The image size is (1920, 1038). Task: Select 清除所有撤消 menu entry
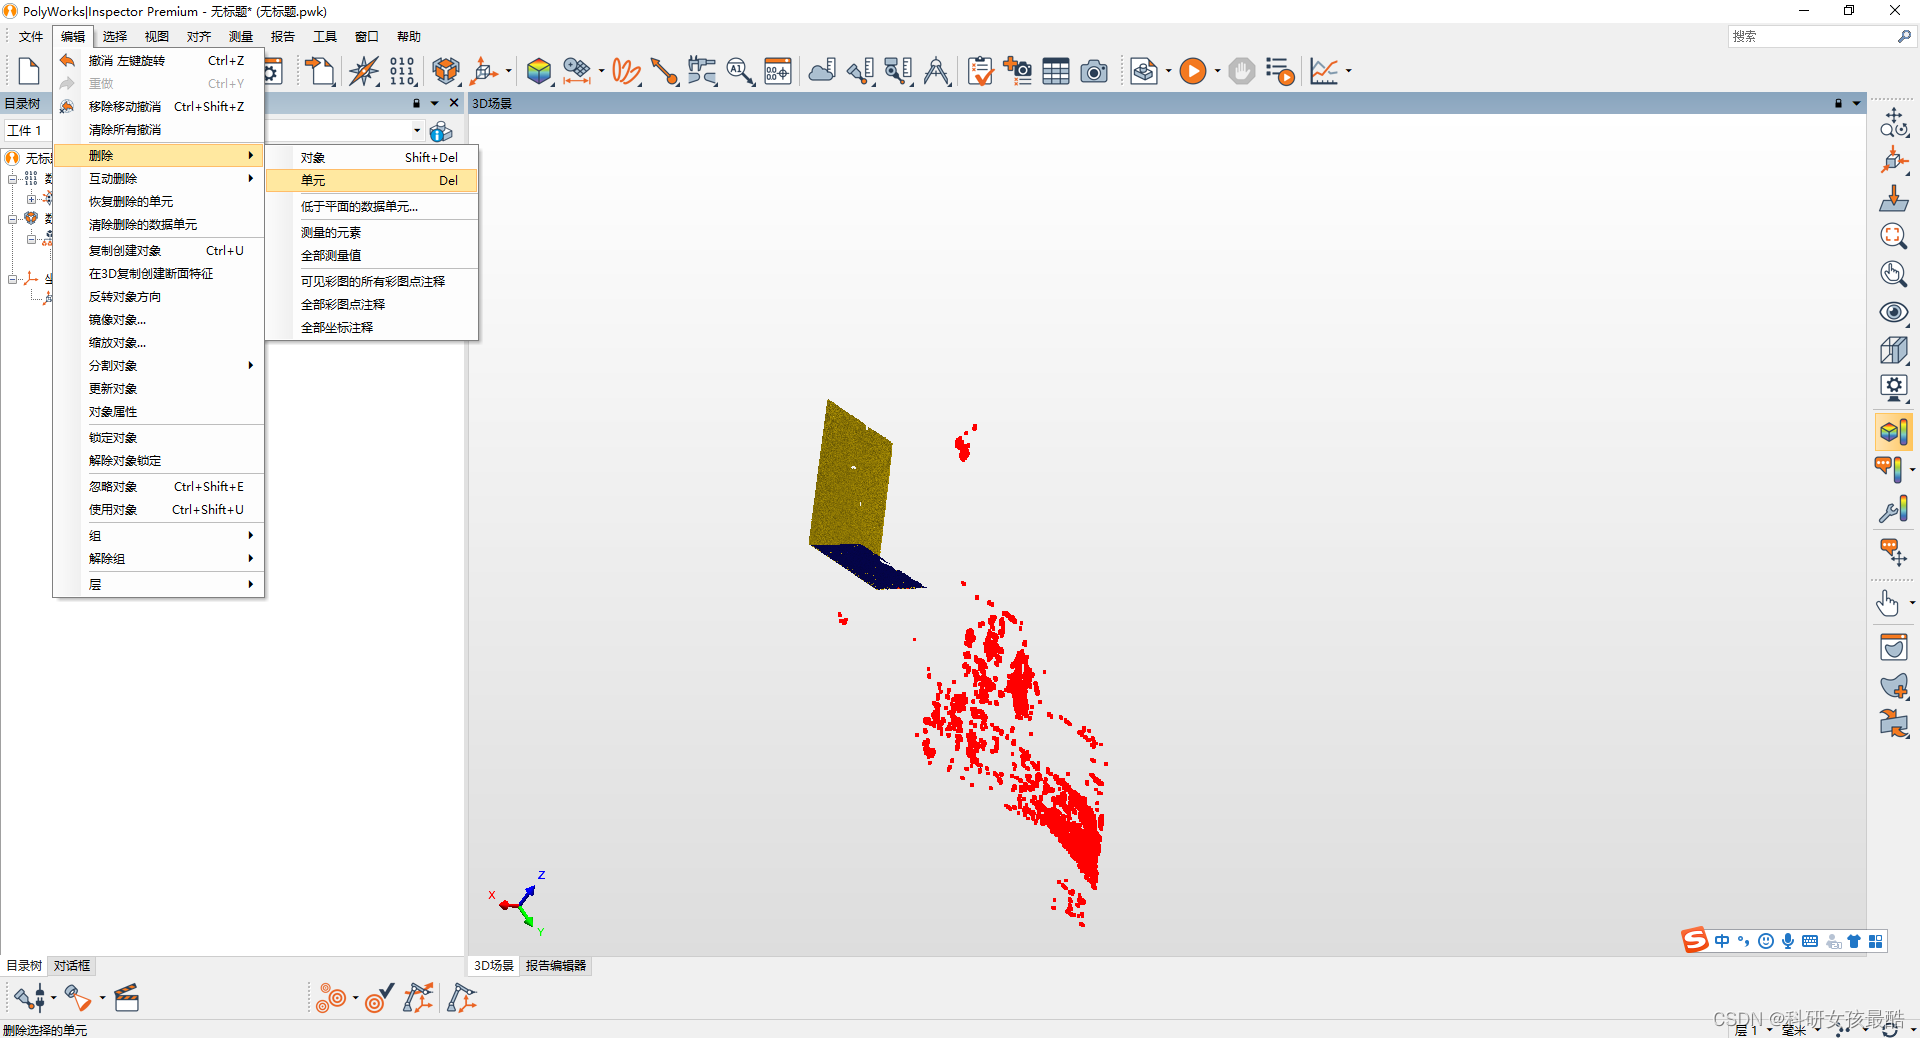tap(159, 130)
